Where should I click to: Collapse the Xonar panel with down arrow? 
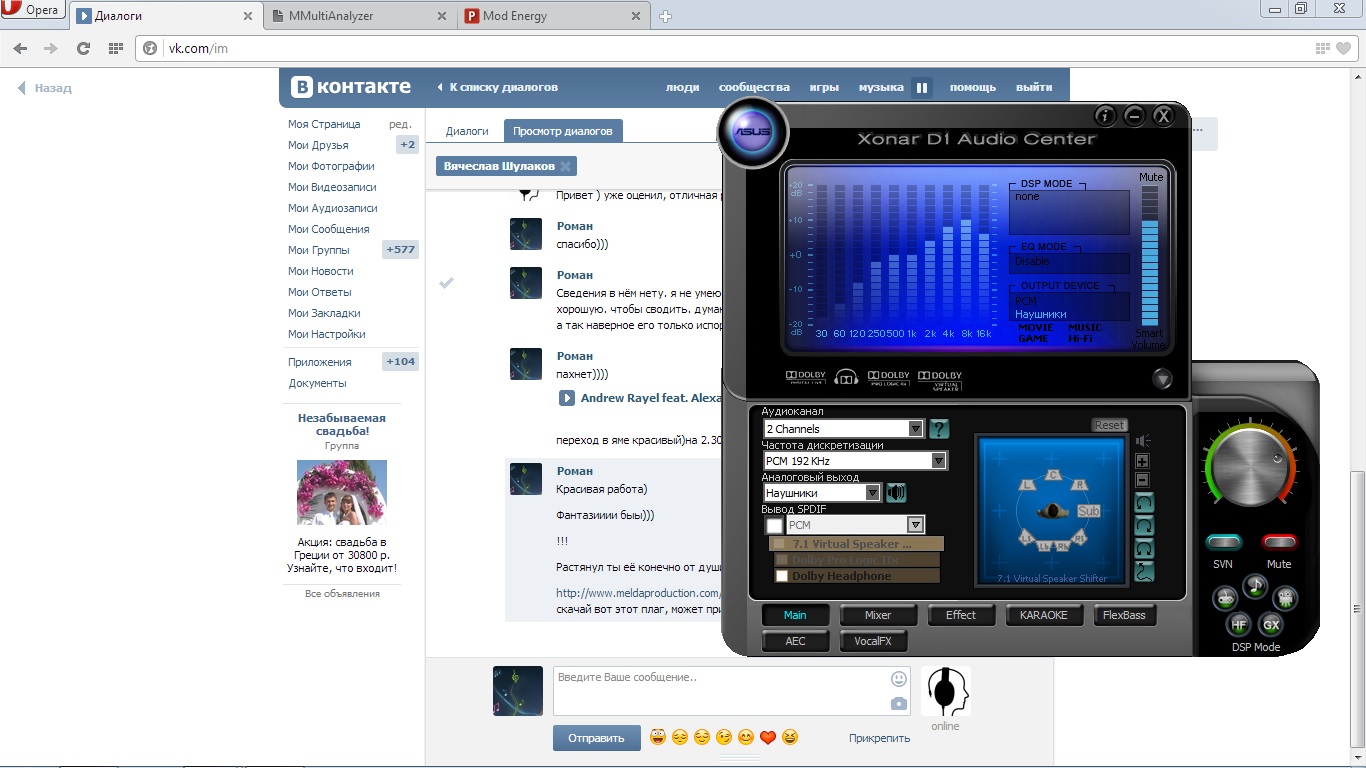(x=1161, y=379)
